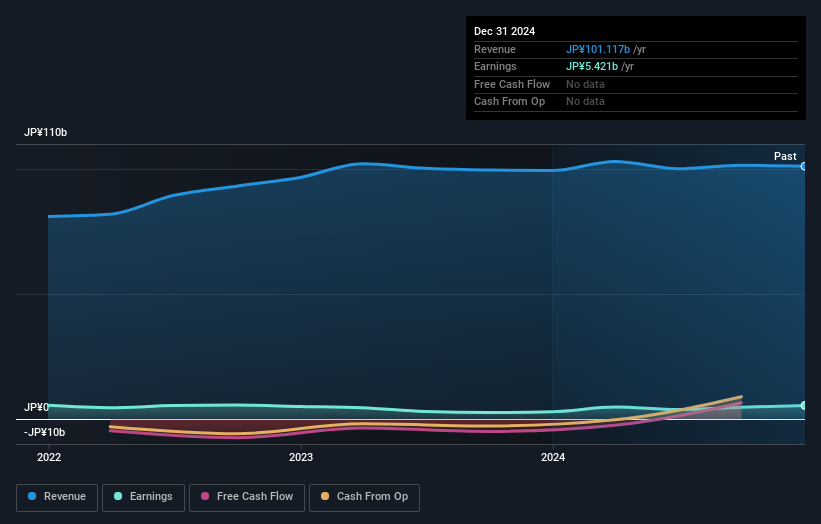Click the 2023 x-axis label
Viewport: 821px width, 524px height.
click(x=301, y=458)
